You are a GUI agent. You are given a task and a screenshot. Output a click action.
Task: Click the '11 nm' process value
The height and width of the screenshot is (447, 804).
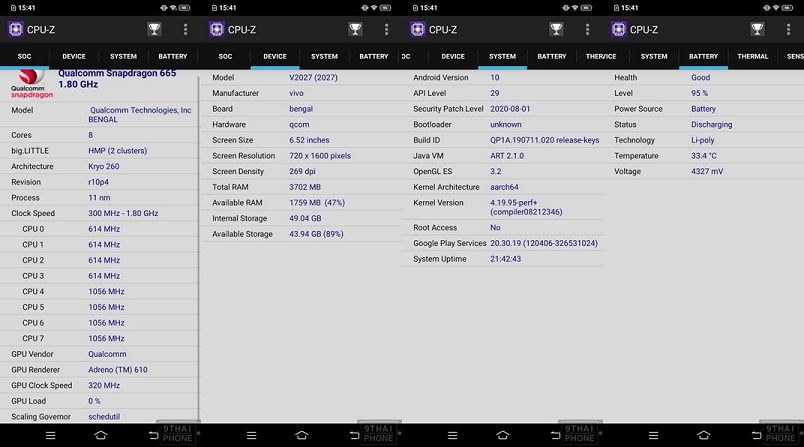click(99, 197)
